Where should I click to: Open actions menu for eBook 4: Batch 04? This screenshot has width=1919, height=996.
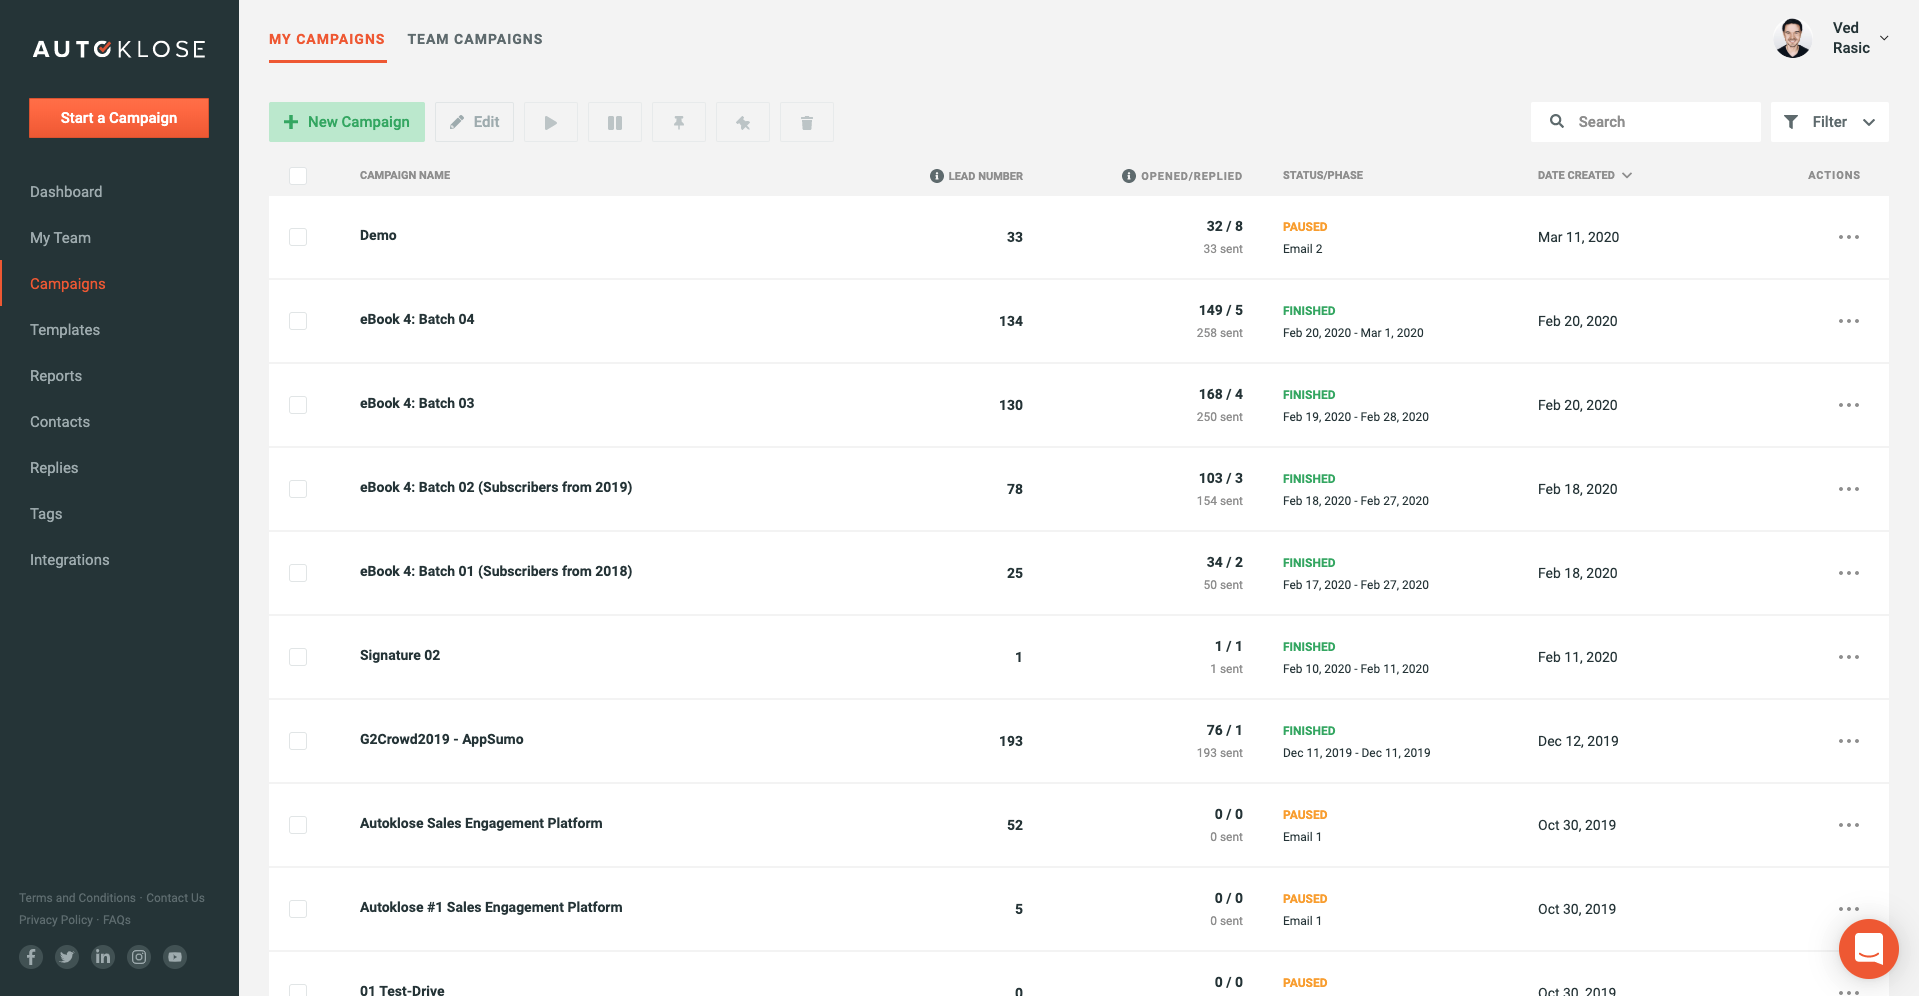1848,321
